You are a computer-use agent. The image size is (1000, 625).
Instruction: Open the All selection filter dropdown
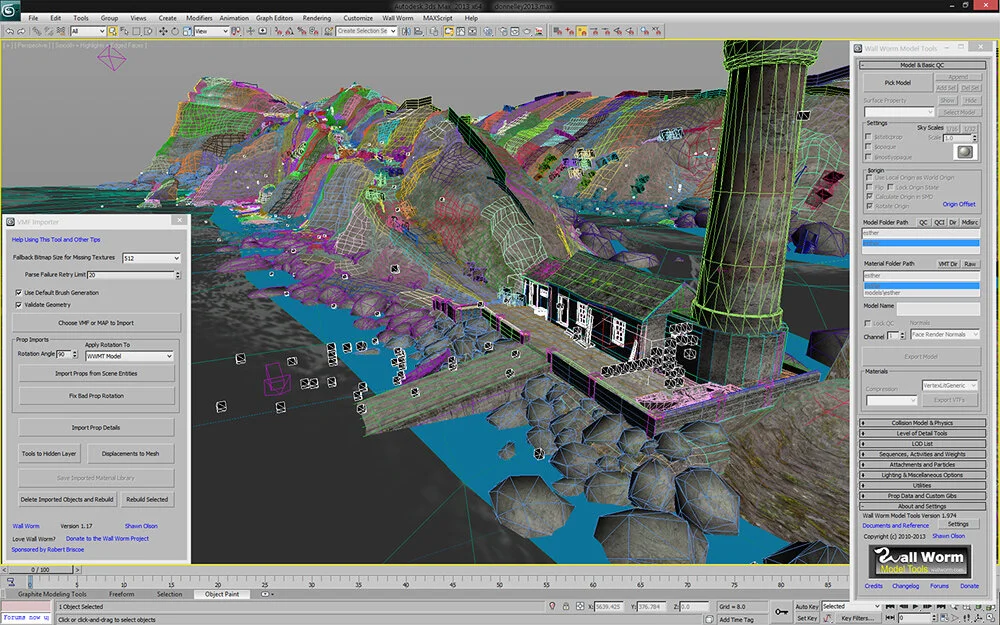pos(88,31)
